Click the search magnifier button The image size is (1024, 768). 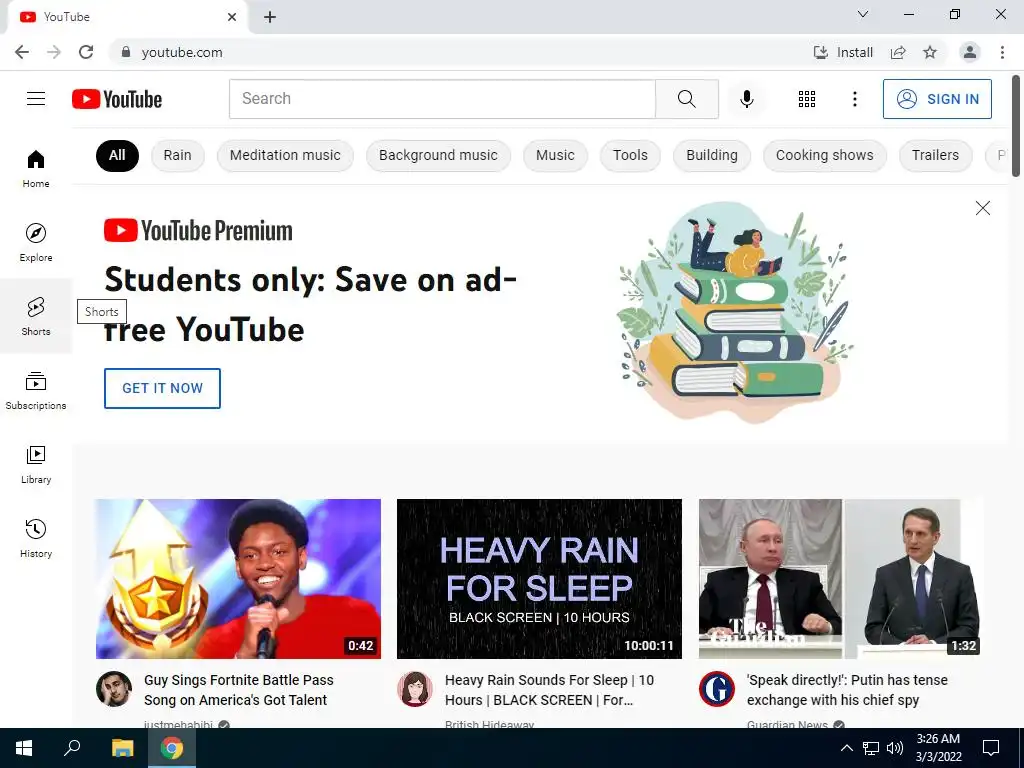(687, 99)
